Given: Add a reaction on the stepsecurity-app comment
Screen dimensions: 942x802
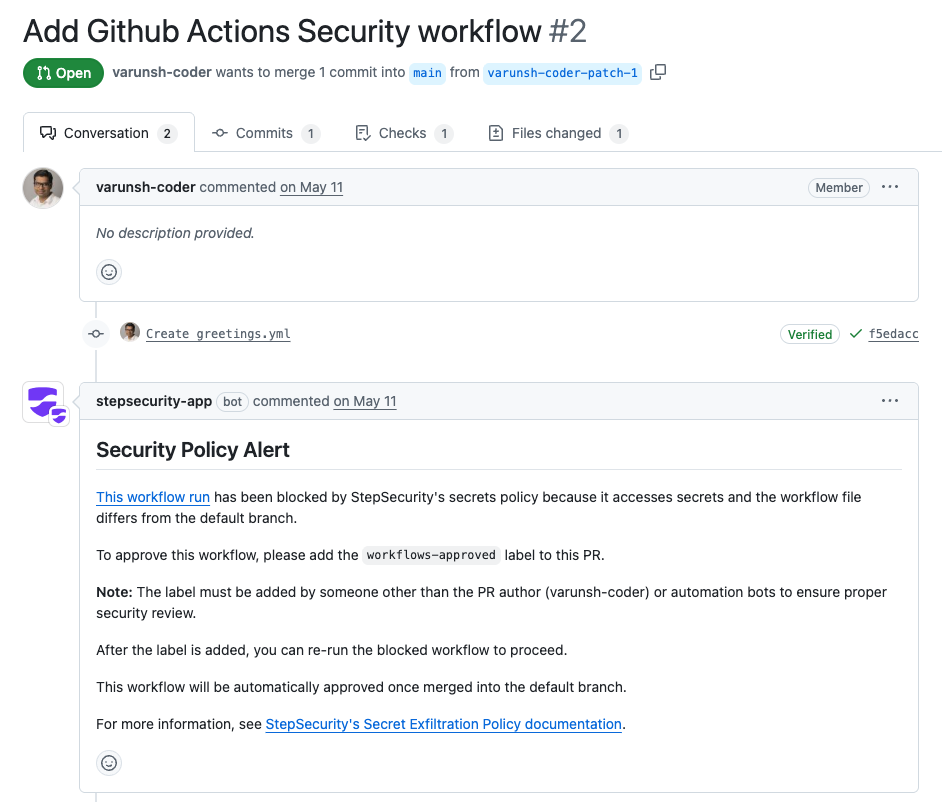Looking at the screenshot, I should (108, 762).
